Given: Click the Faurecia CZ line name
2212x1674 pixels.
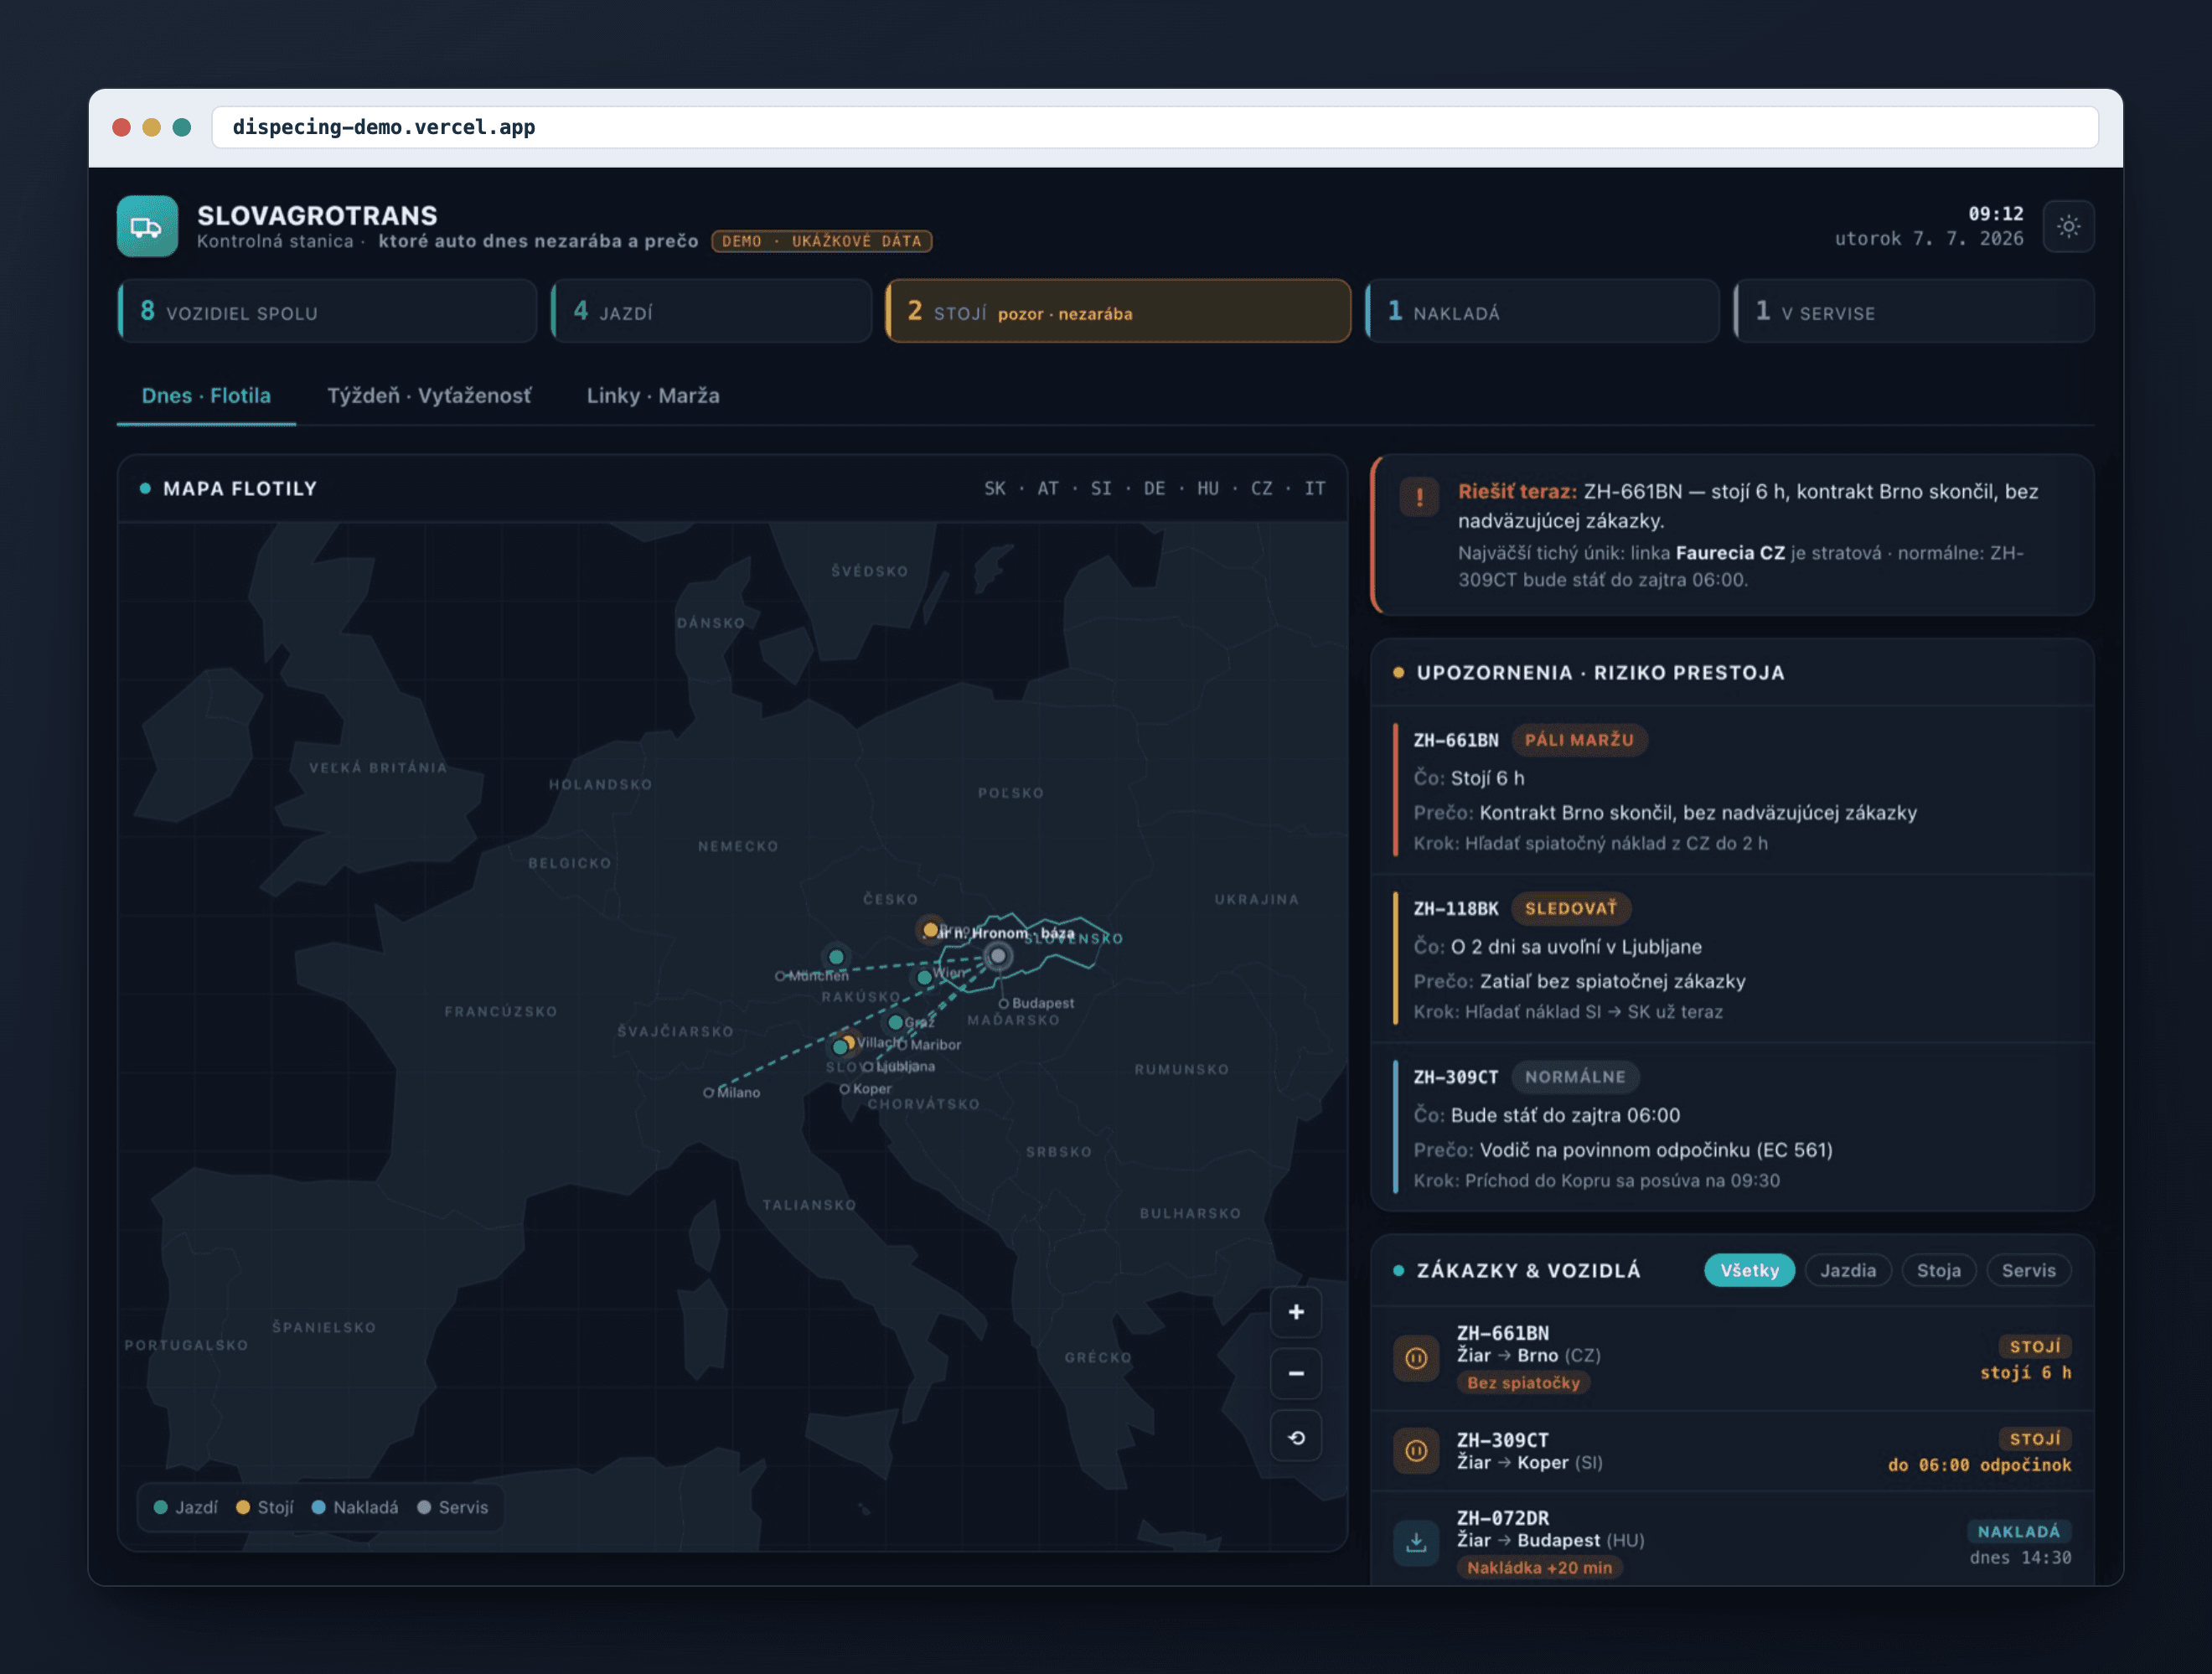Looking at the screenshot, I should coord(1730,553).
